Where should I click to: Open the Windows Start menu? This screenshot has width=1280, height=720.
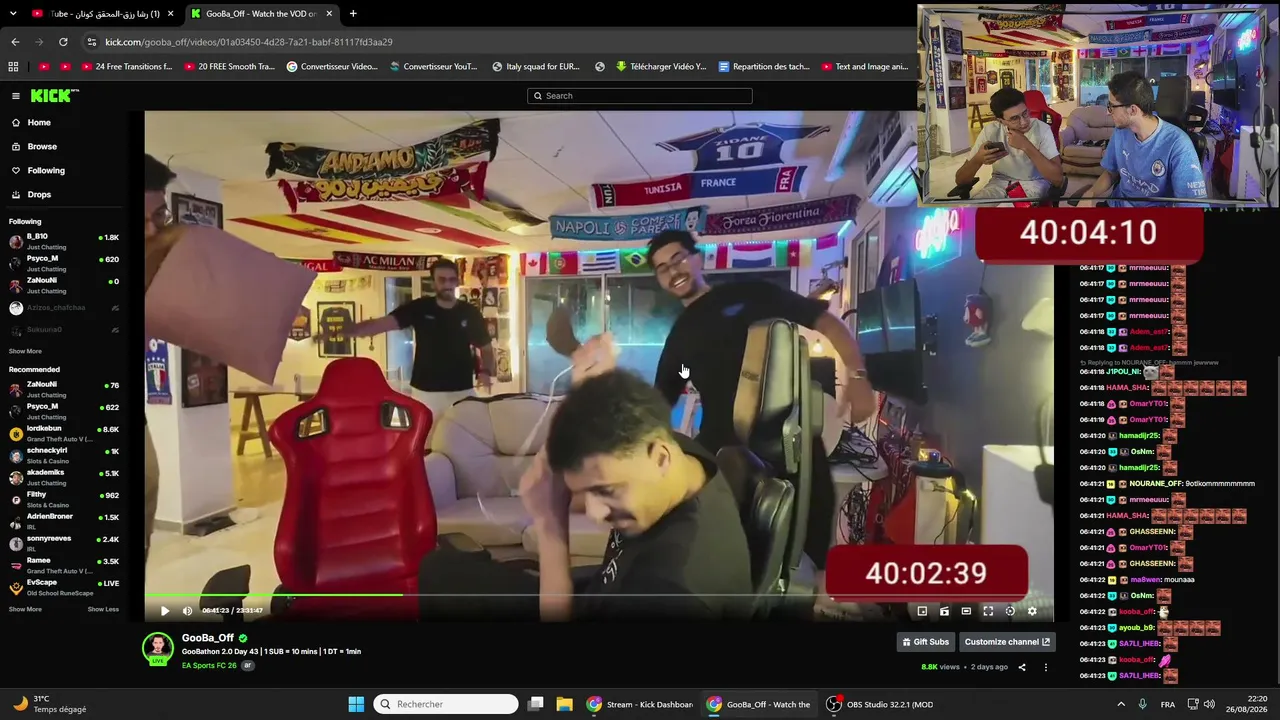[x=356, y=704]
